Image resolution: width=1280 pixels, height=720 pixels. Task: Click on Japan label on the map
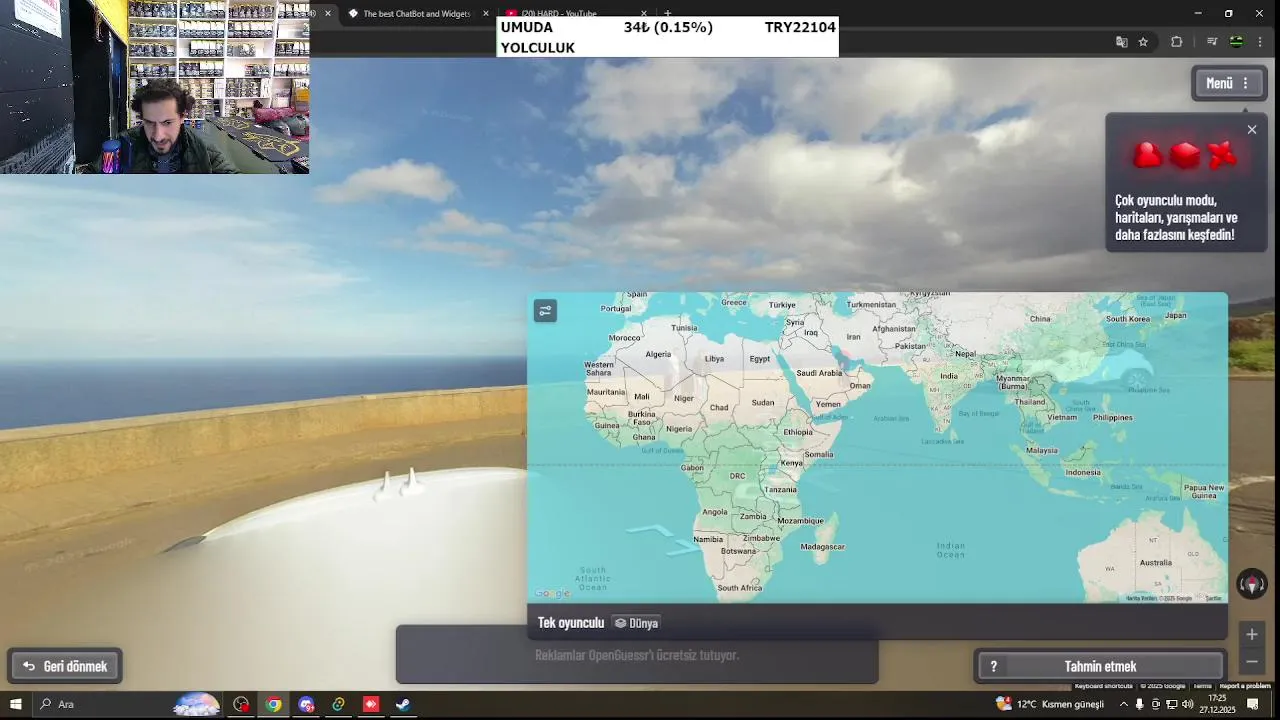click(x=1176, y=316)
